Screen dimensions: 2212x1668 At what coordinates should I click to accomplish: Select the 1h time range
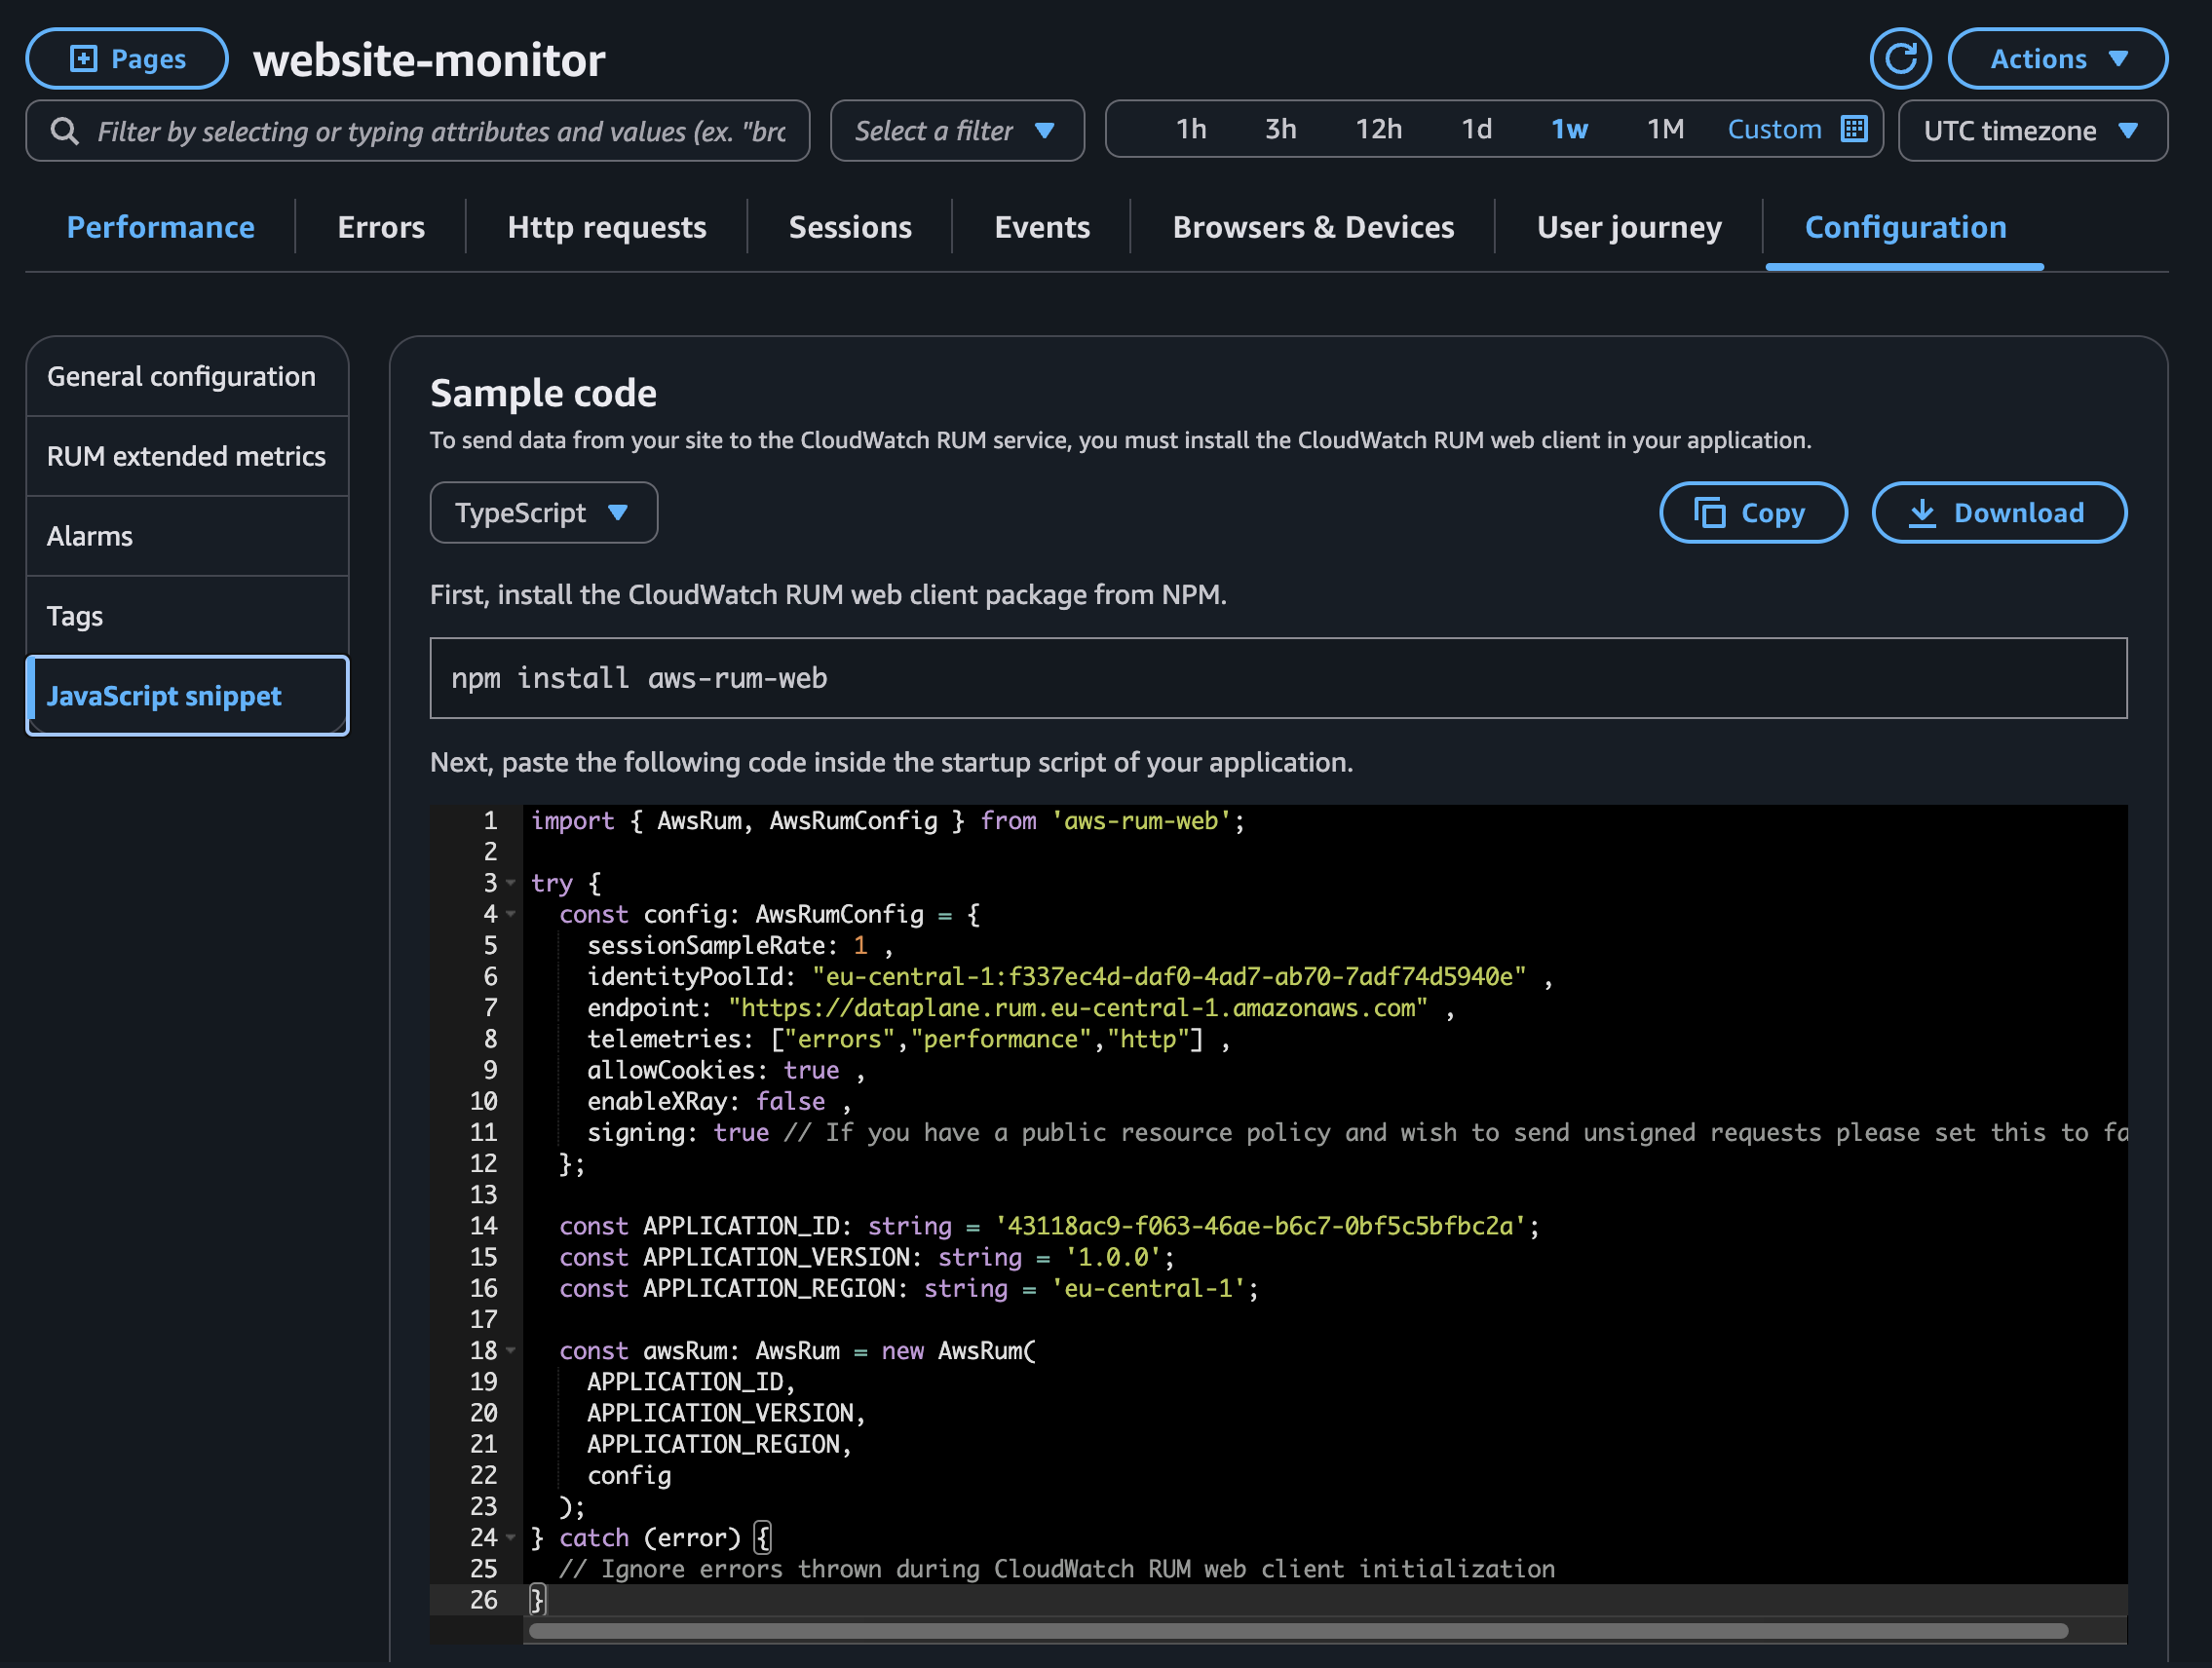click(x=1191, y=128)
